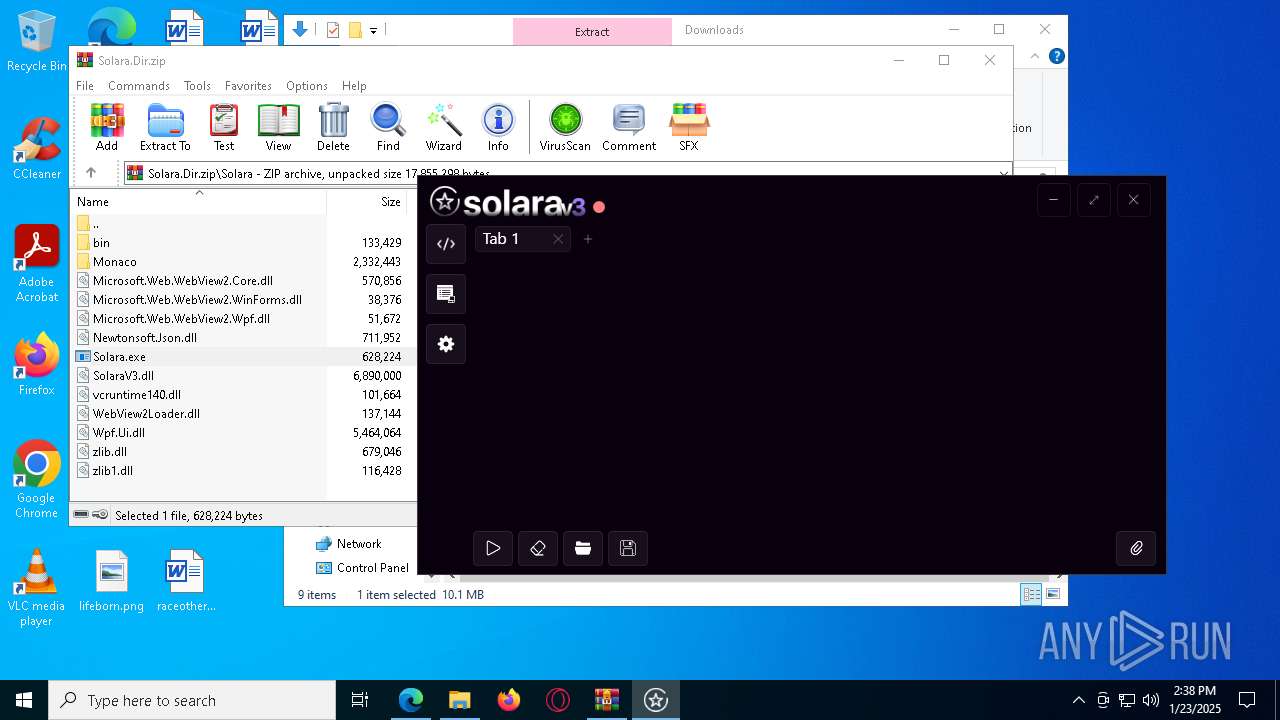Save the script with floppy icon
The height and width of the screenshot is (720, 1280).
(x=628, y=548)
